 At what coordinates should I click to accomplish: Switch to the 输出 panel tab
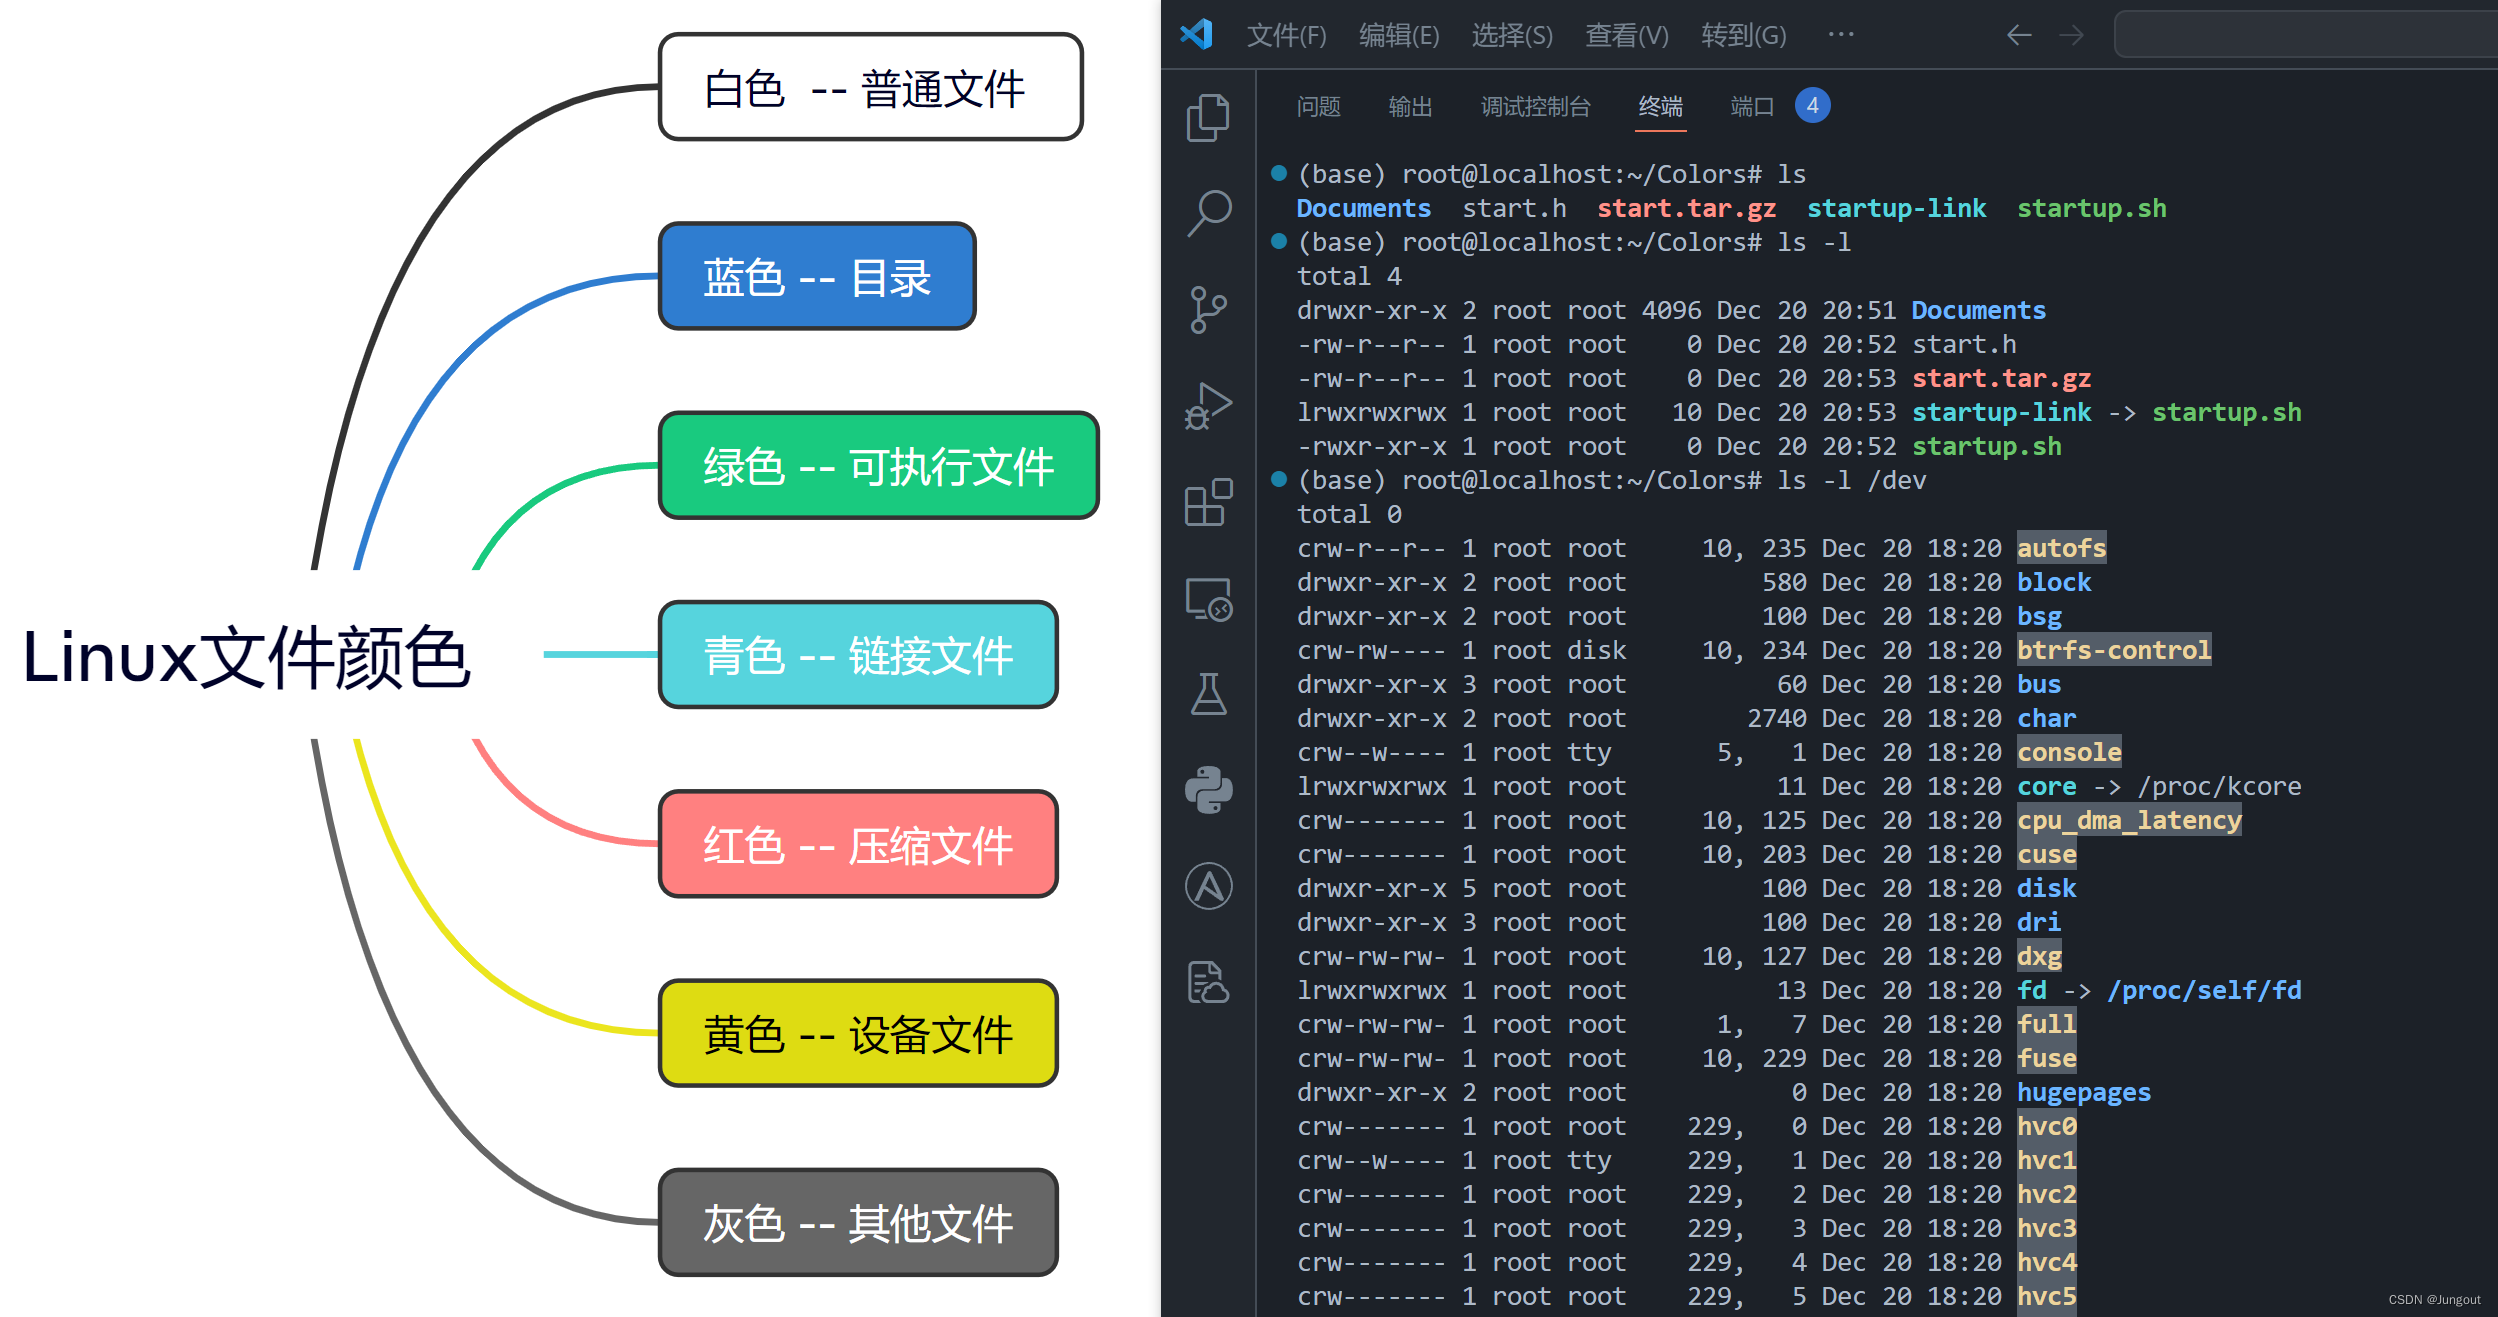point(1410,106)
